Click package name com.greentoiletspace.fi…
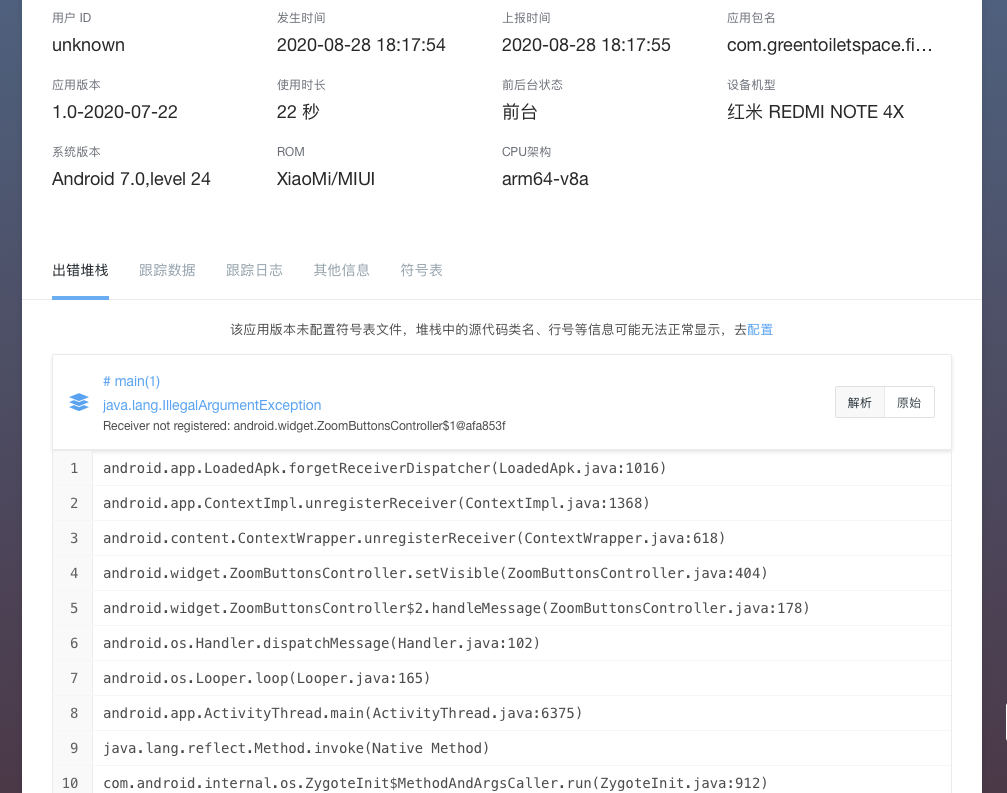Image resolution: width=1007 pixels, height=793 pixels. click(x=830, y=45)
